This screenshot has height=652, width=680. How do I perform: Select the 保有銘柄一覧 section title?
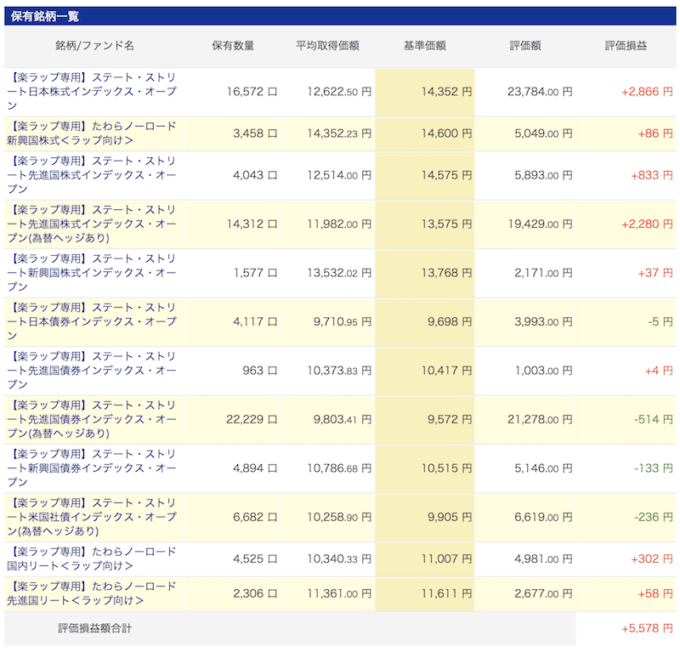45,16
